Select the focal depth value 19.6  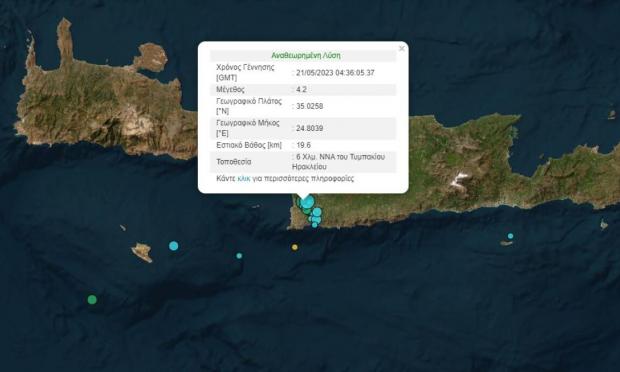pyautogui.click(x=303, y=145)
